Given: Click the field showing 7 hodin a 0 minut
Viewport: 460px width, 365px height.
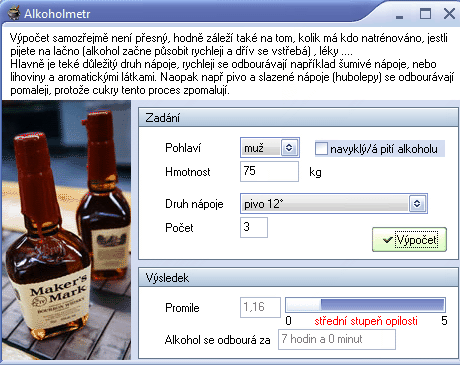Looking at the screenshot, I should [x=337, y=339].
